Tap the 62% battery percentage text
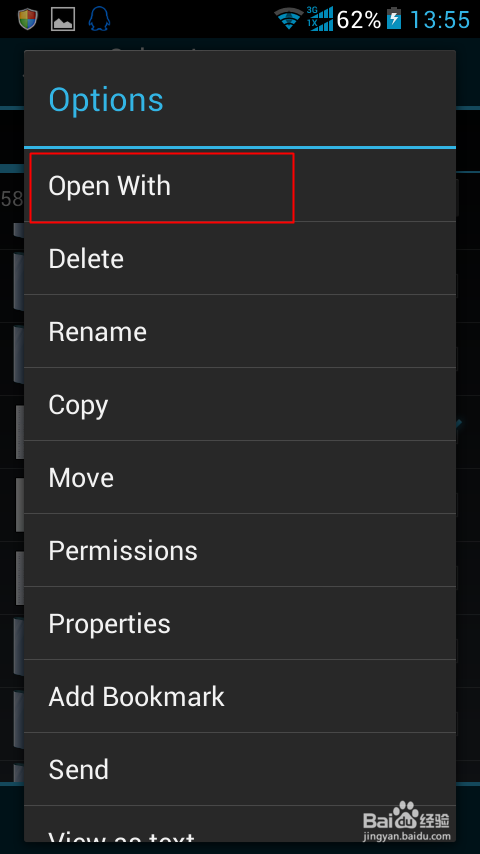Image resolution: width=480 pixels, height=854 pixels. click(x=359, y=20)
